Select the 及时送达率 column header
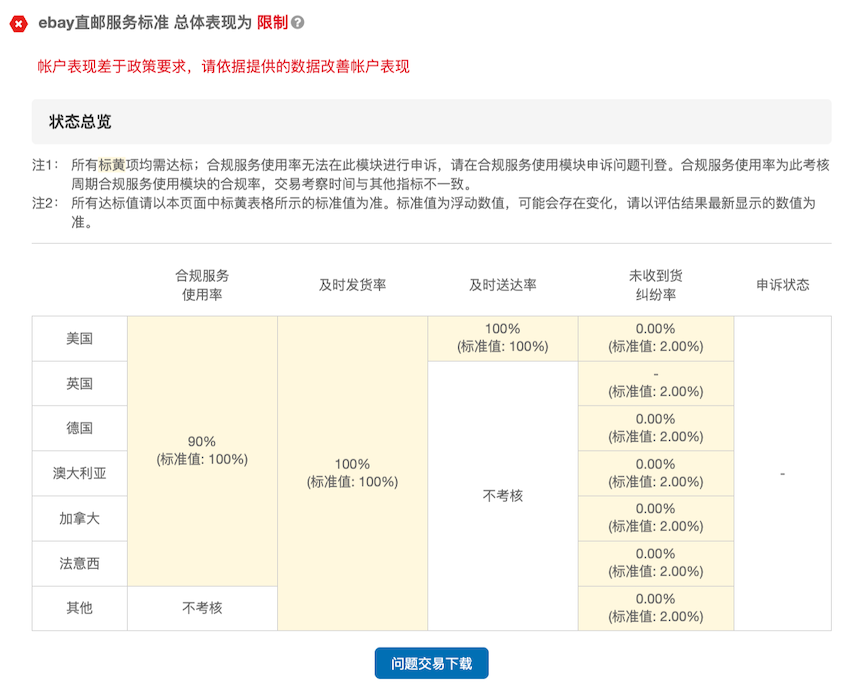This screenshot has height=687, width=841. click(502, 285)
